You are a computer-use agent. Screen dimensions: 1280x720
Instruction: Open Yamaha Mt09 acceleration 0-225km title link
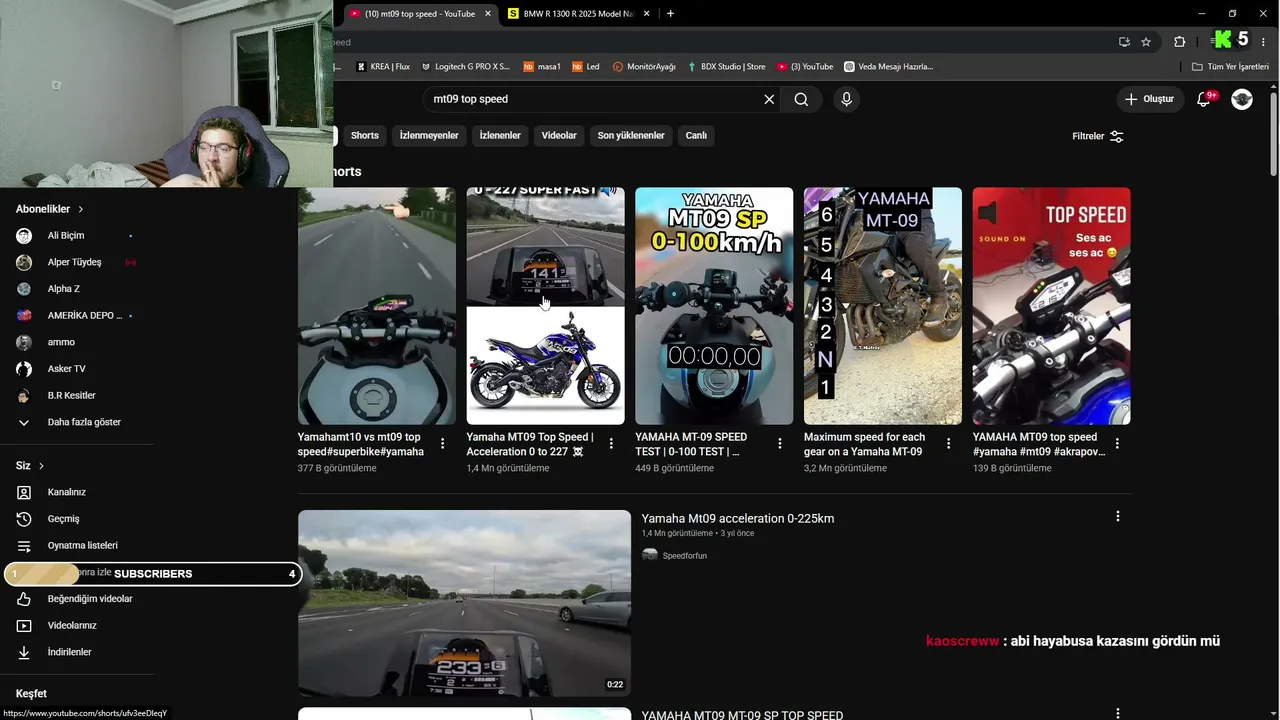(738, 518)
